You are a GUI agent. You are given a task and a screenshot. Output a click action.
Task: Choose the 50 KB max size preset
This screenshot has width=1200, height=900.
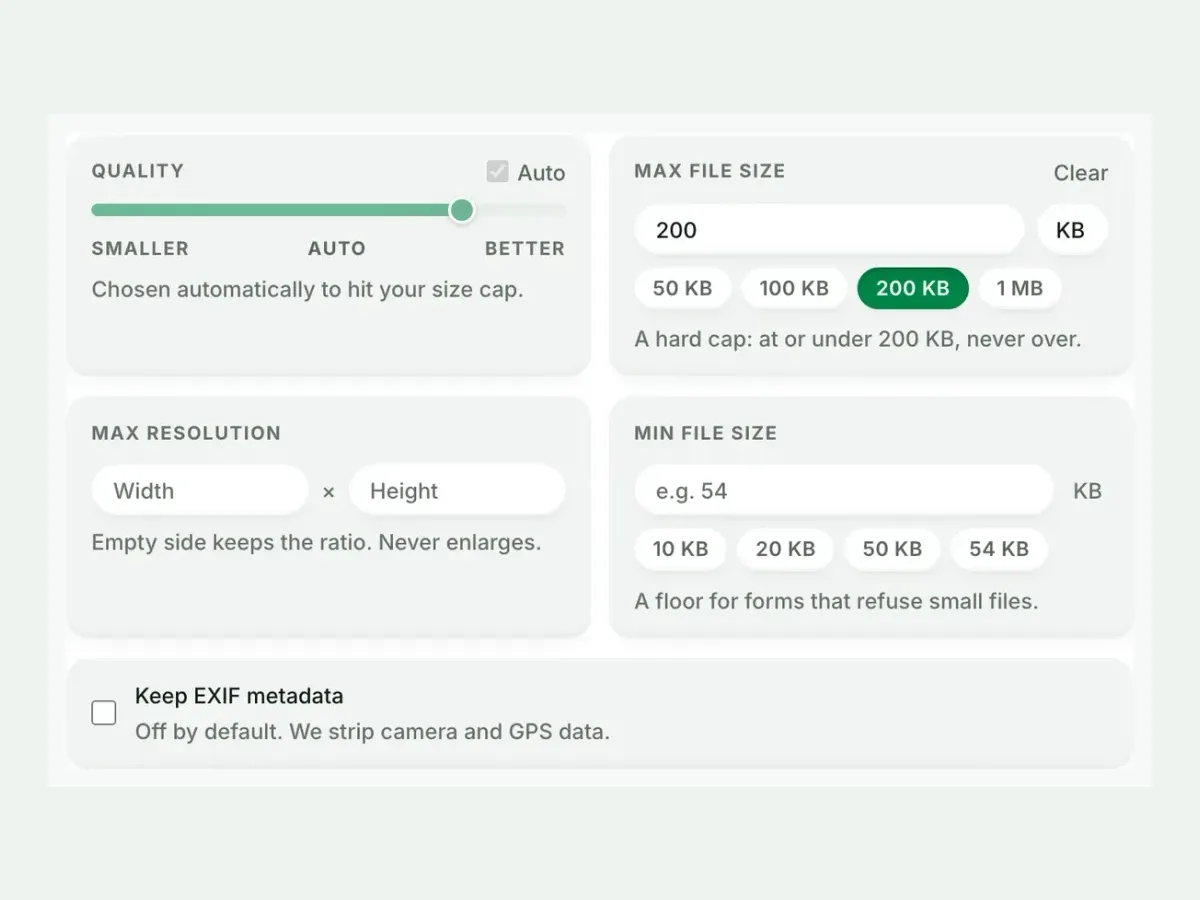(x=683, y=288)
